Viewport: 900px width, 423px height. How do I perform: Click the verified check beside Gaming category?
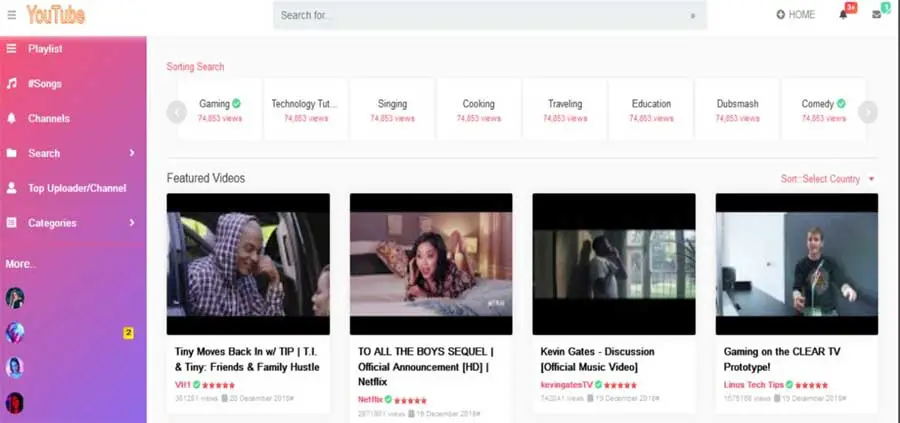pyautogui.click(x=236, y=104)
